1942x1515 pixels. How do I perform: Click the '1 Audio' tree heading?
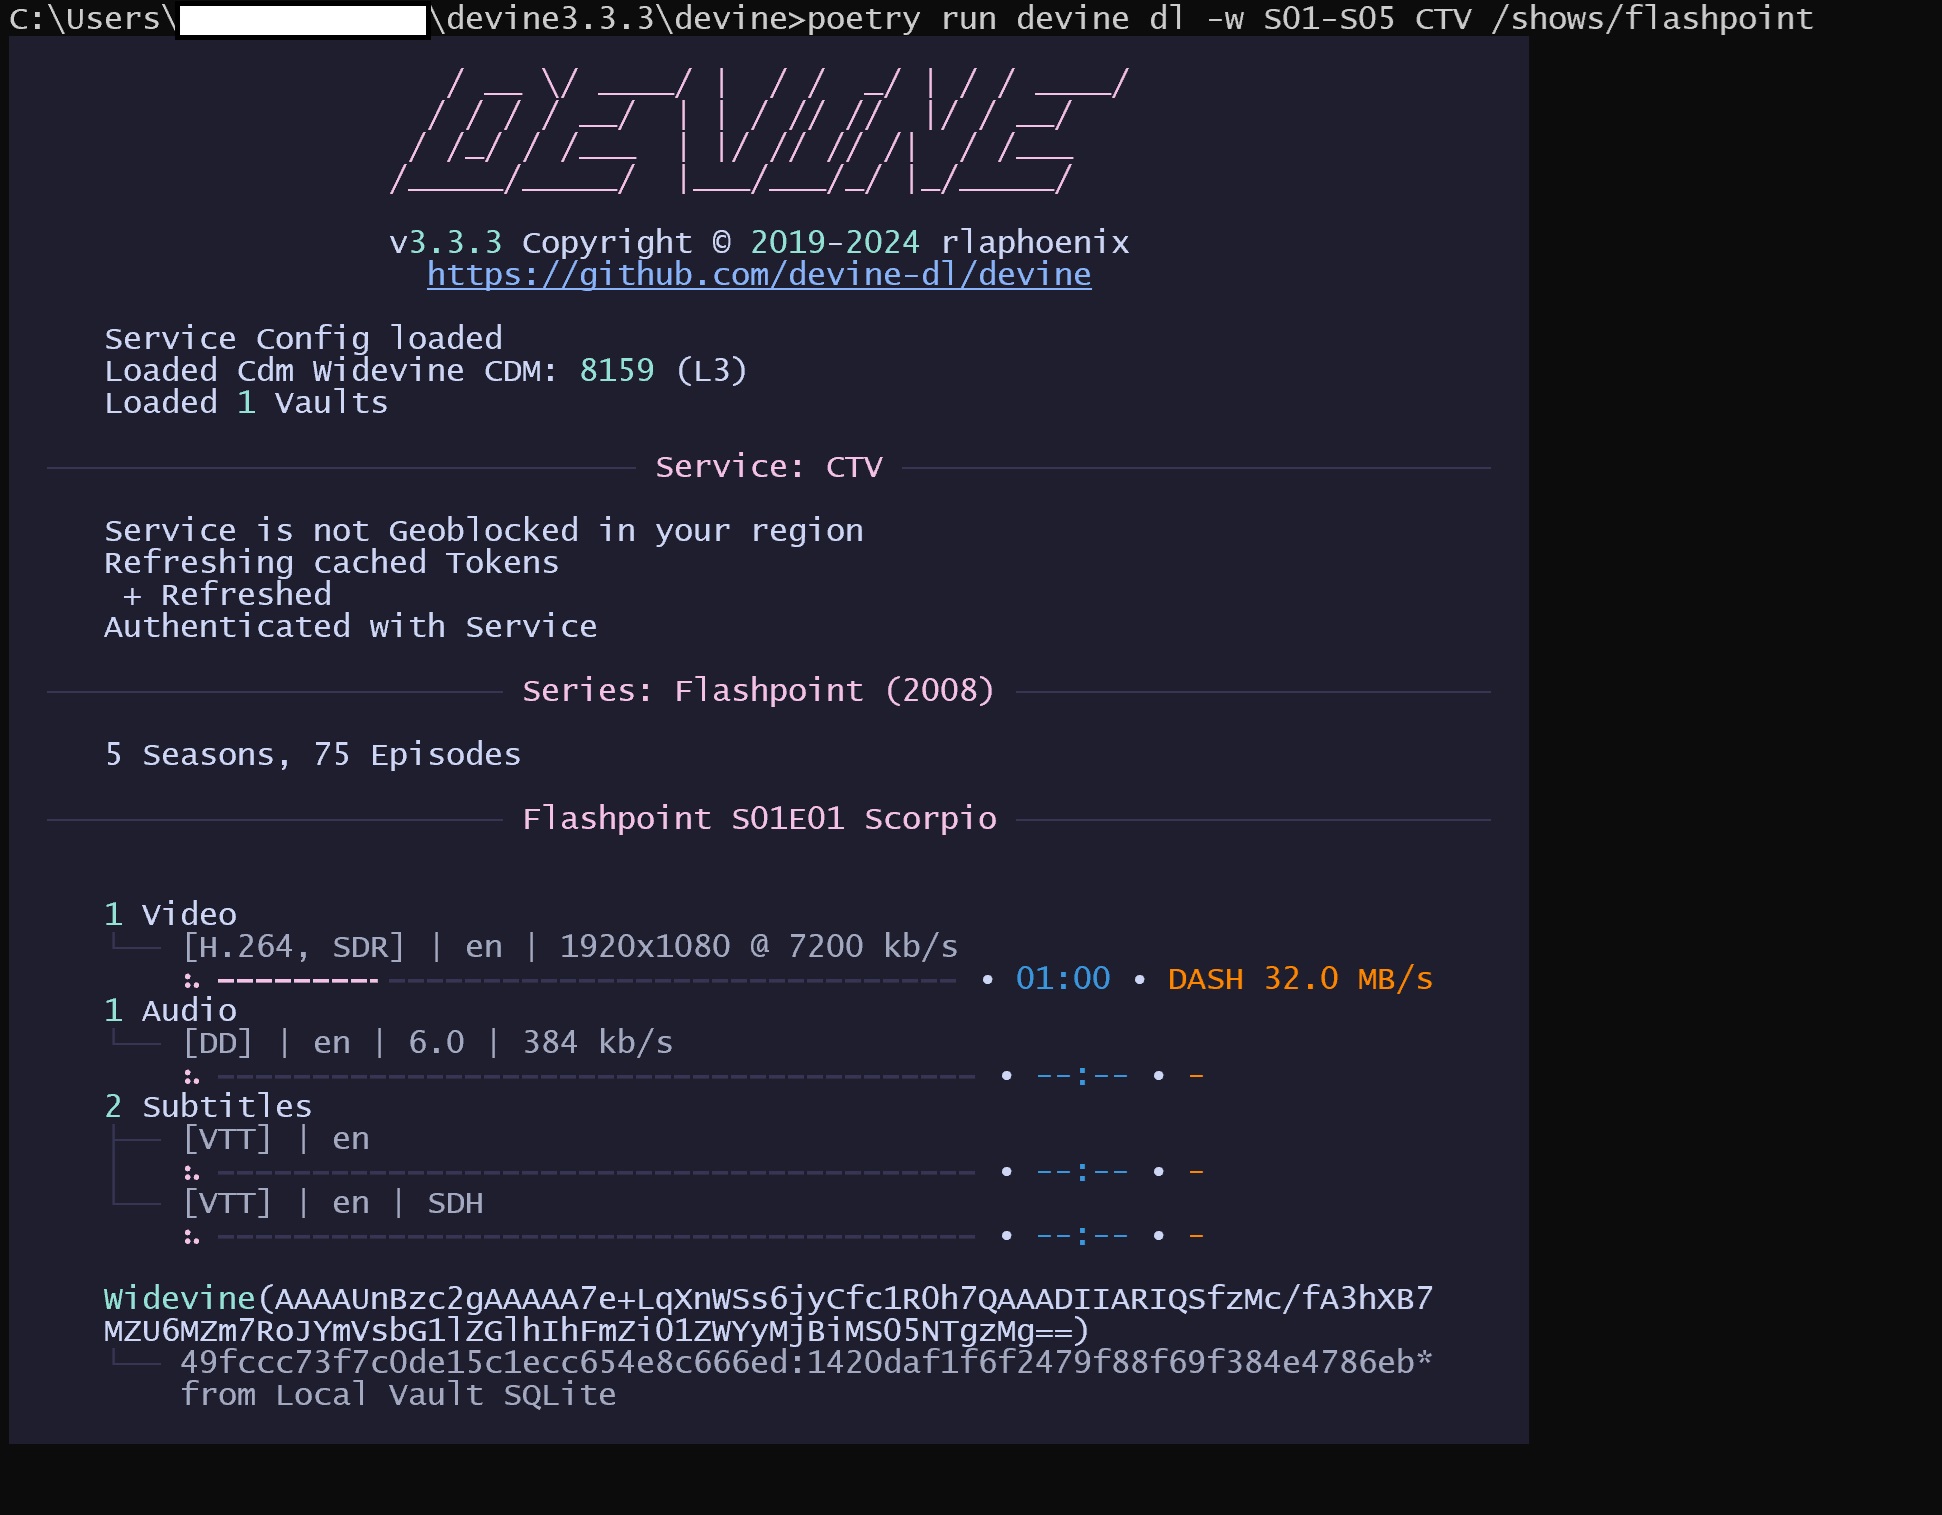(x=171, y=1010)
